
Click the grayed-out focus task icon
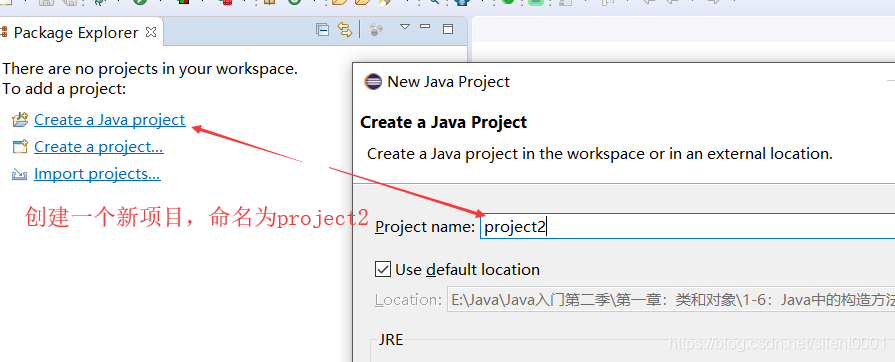(376, 30)
